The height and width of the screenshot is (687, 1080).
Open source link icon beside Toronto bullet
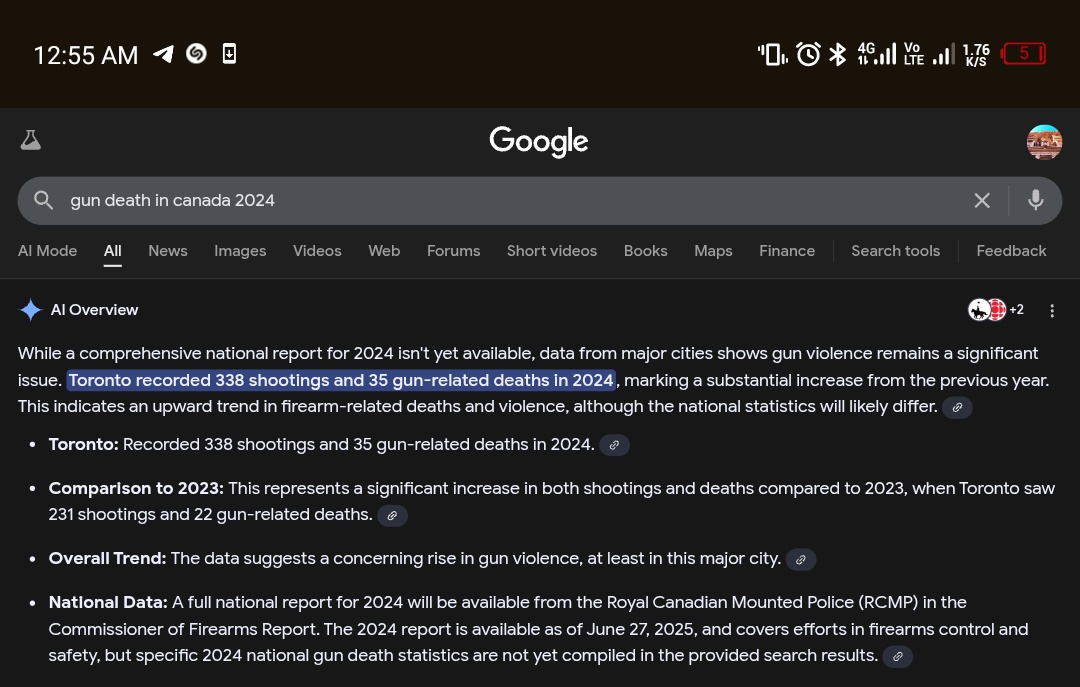tap(614, 445)
